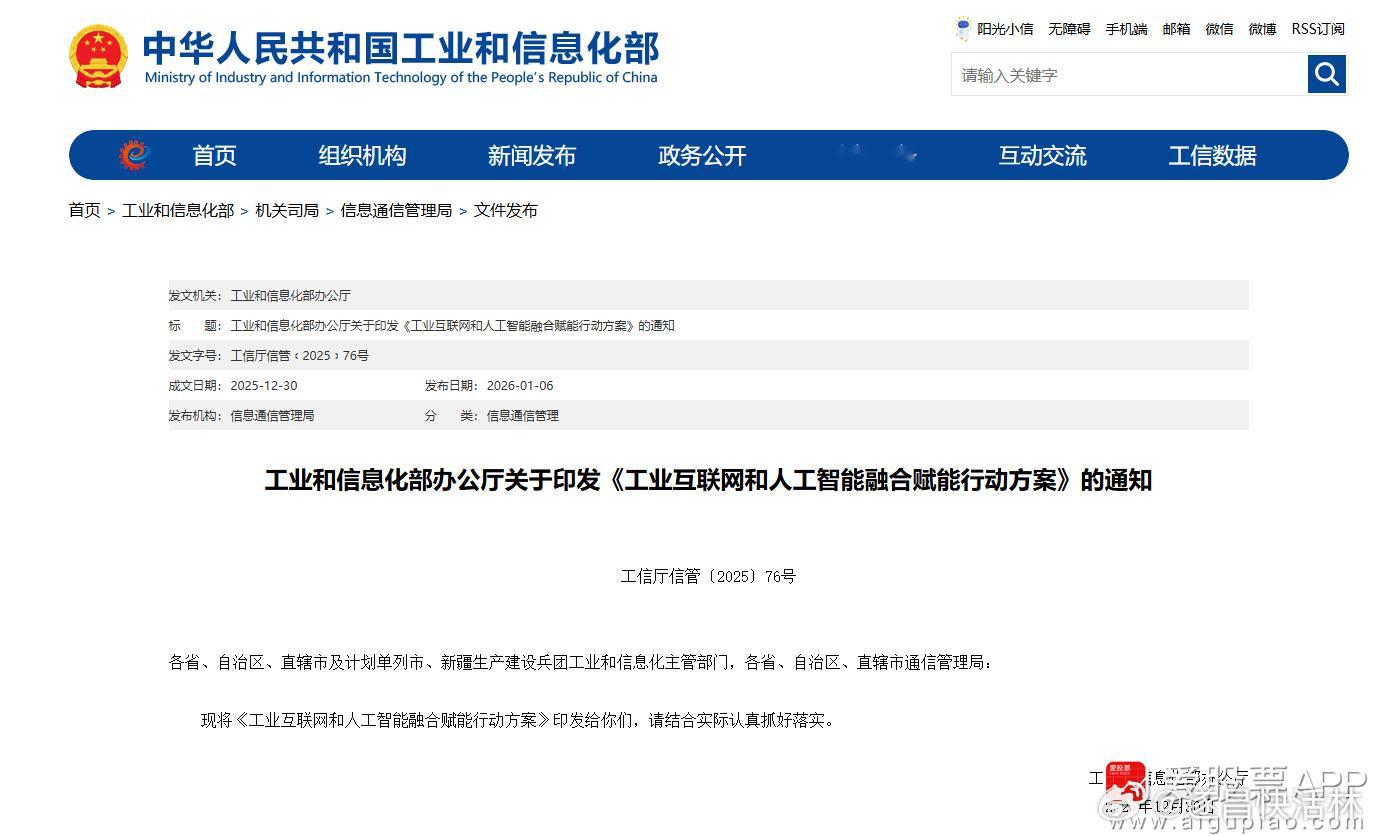
Task: Open 工信数据 navigation item
Action: (1212, 155)
